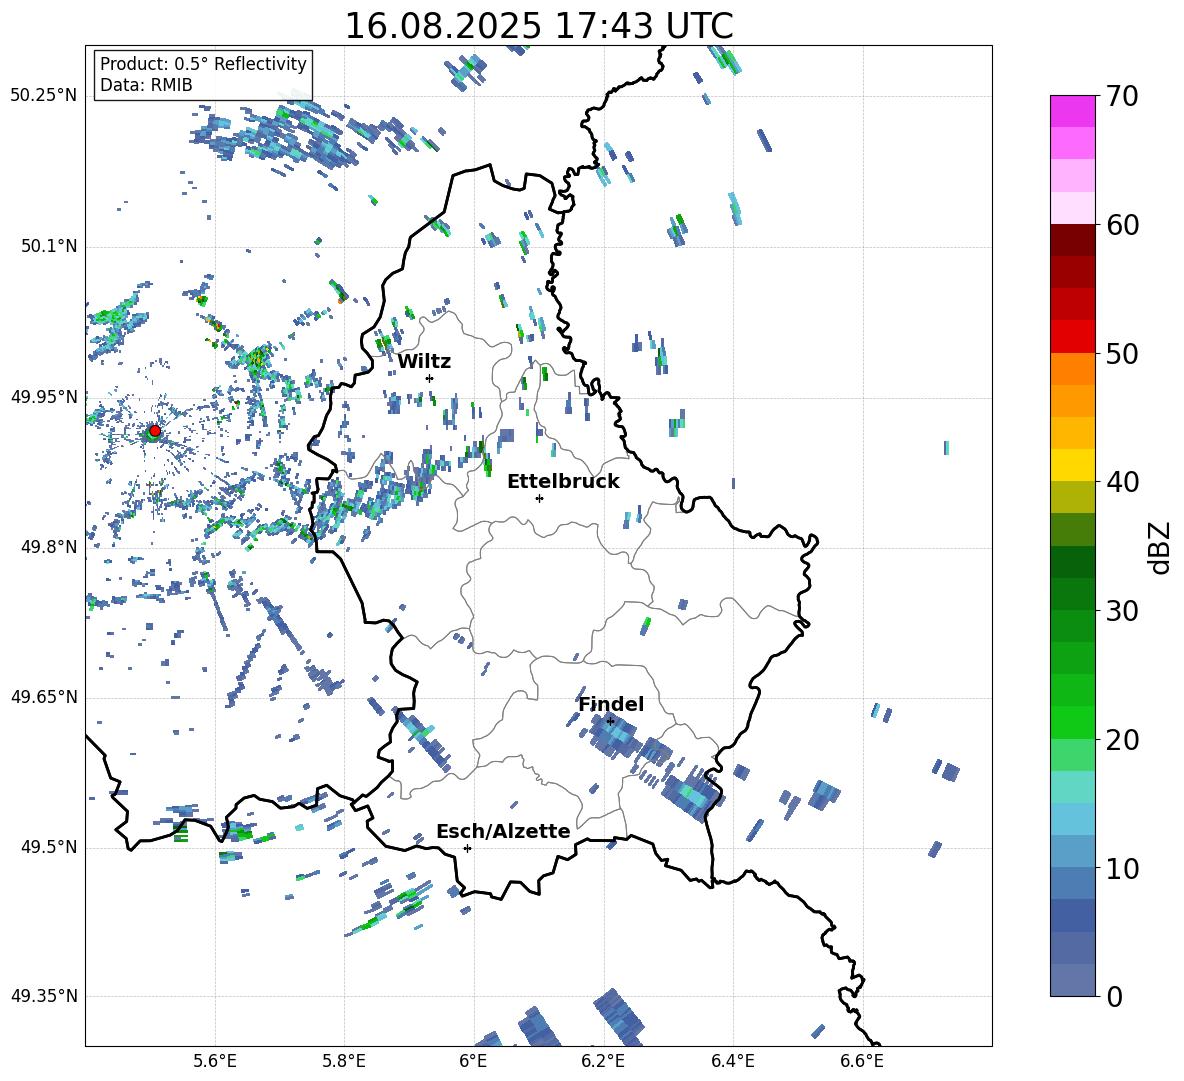This screenshot has width=1184, height=1081.
Task: Click the red radar site marker
Action: click(155, 431)
